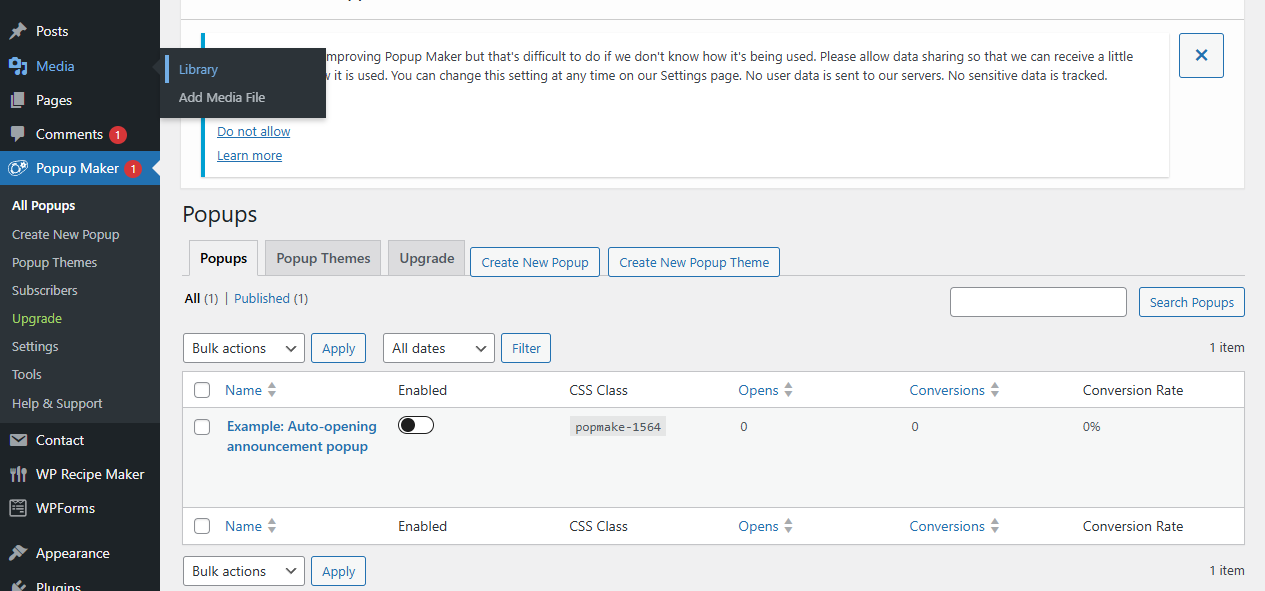The height and width of the screenshot is (591, 1265).
Task: Open the bottom Bulk actions dropdown
Action: tap(244, 571)
